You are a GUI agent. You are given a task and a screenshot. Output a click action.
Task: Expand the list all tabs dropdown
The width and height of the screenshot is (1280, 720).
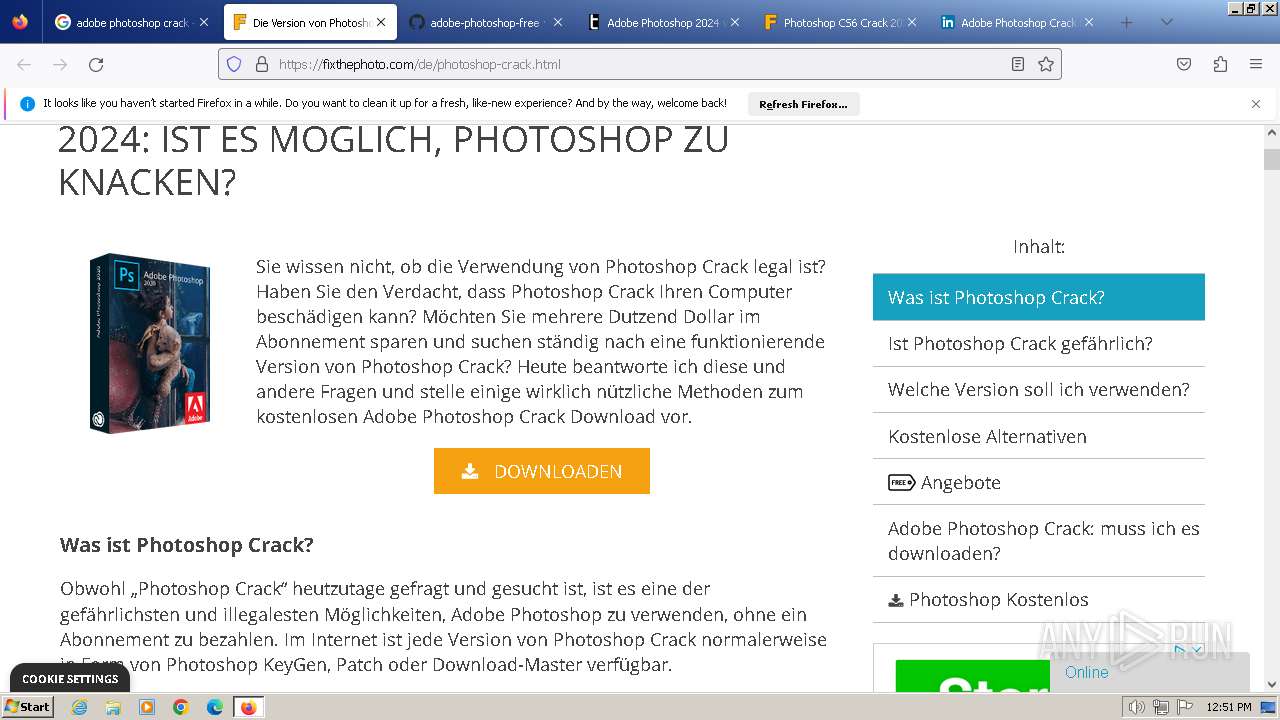click(1166, 22)
